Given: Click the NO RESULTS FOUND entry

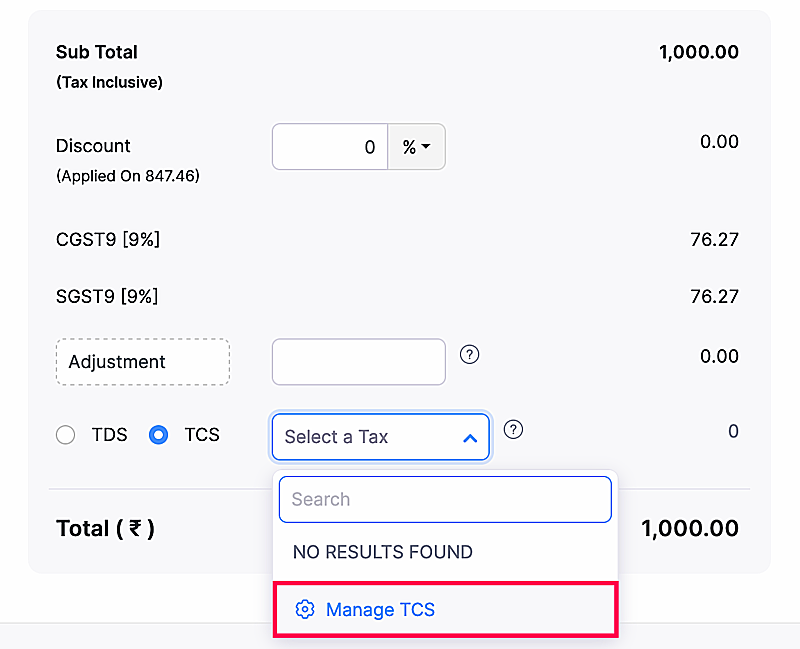Looking at the screenshot, I should tap(383, 551).
